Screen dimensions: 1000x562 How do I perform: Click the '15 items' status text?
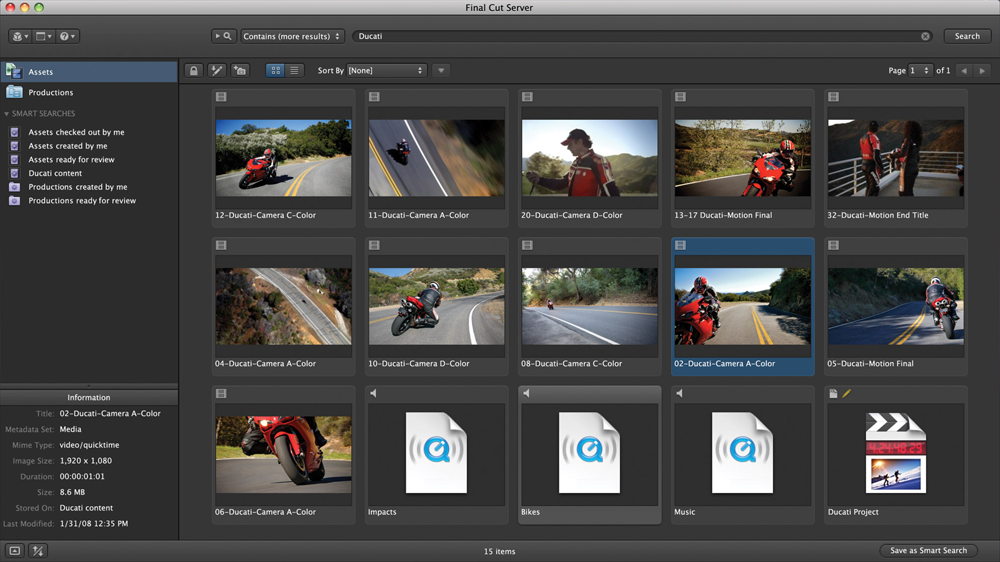(x=499, y=551)
